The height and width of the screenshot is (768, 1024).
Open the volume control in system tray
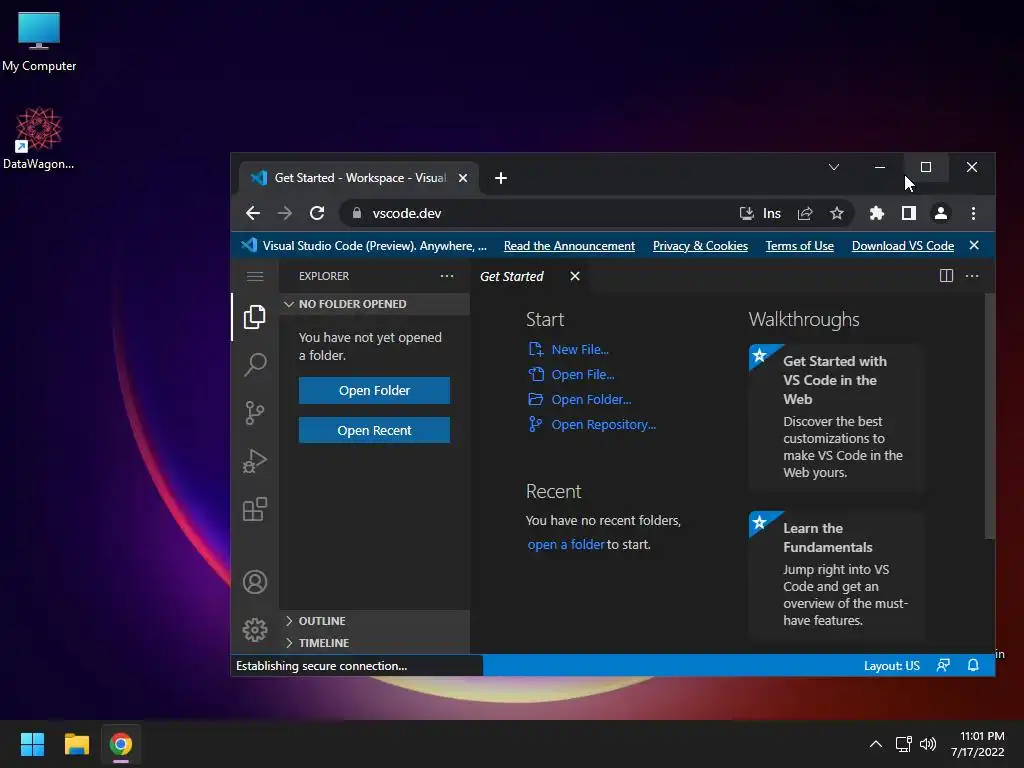click(x=928, y=744)
